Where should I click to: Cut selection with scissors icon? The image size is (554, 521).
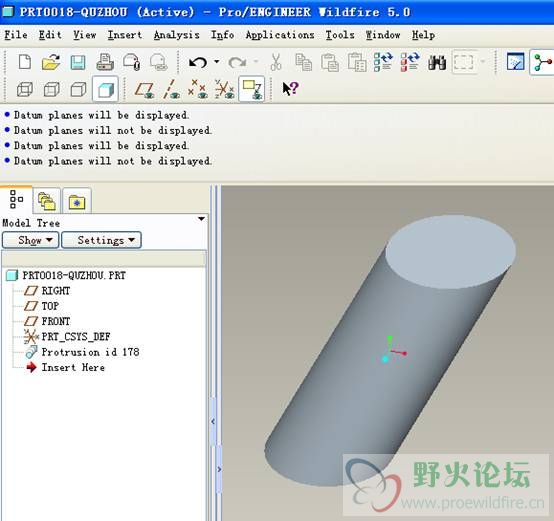coord(276,63)
